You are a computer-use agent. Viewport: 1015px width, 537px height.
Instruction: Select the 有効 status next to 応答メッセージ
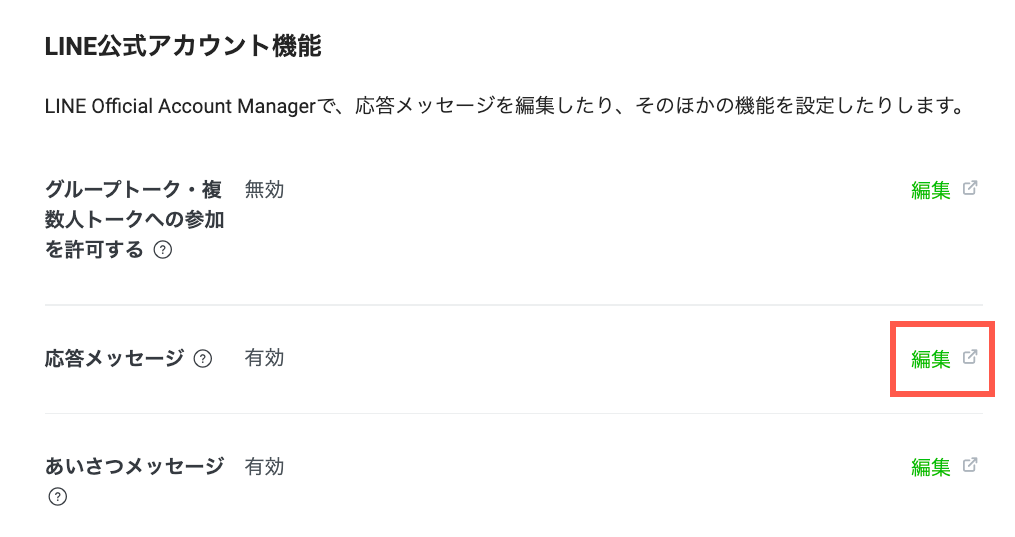tap(264, 358)
